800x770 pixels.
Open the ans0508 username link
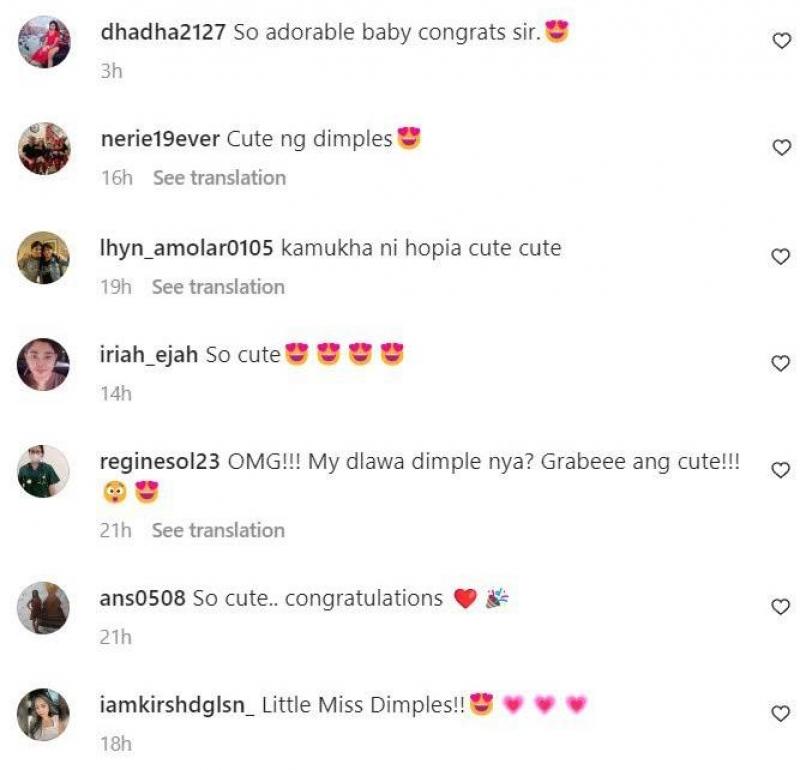tap(142, 598)
